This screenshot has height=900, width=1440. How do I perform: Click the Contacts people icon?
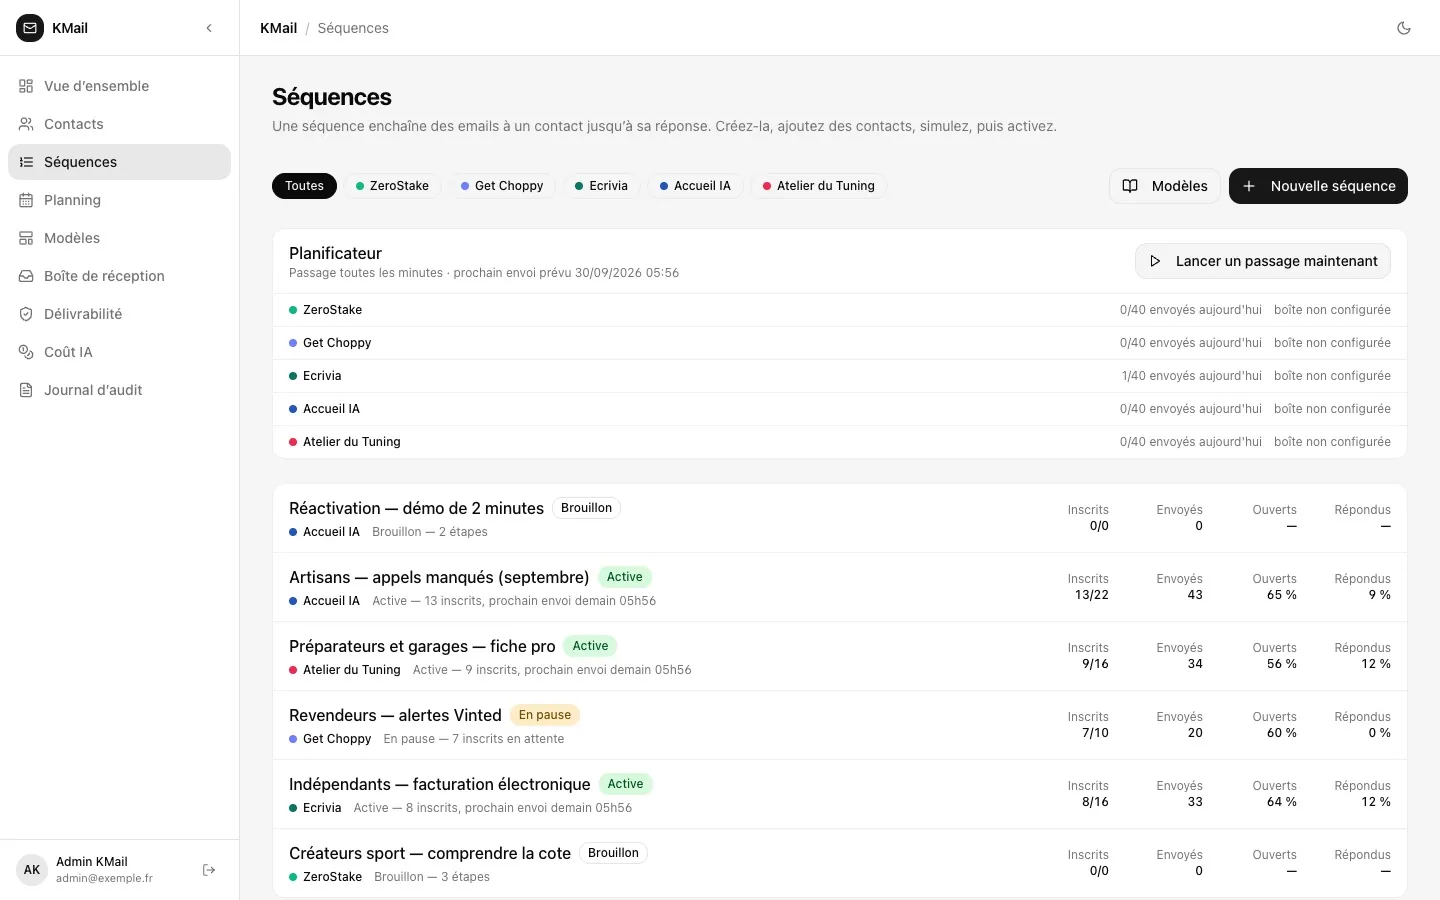pyautogui.click(x=26, y=124)
